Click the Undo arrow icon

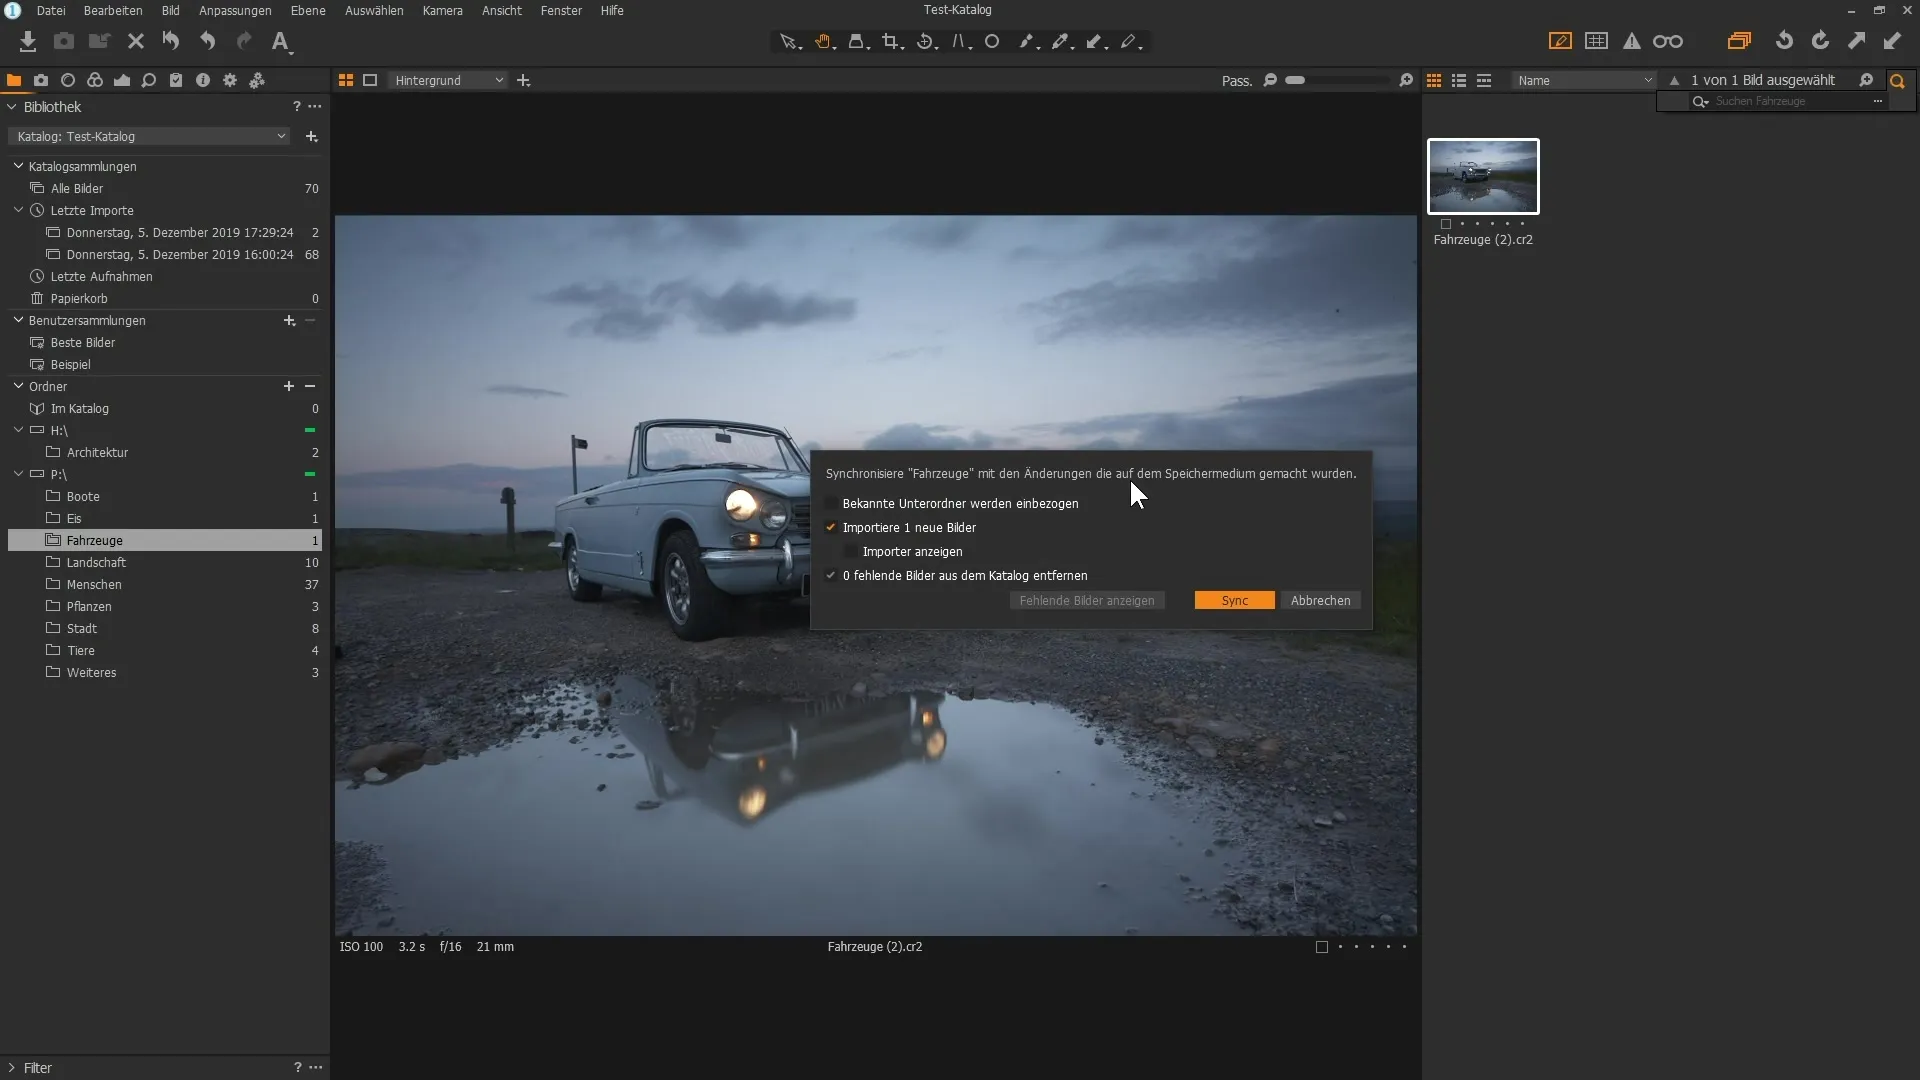207,41
